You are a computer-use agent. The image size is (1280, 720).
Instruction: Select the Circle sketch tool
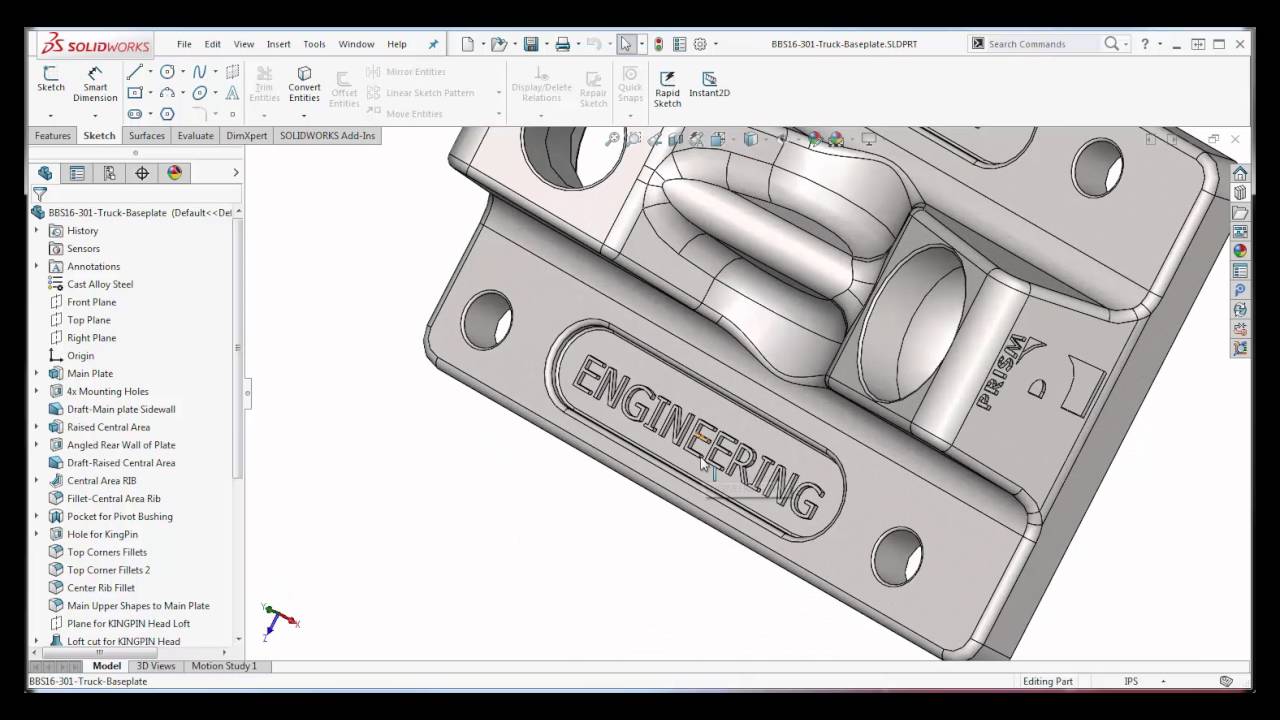tap(167, 72)
